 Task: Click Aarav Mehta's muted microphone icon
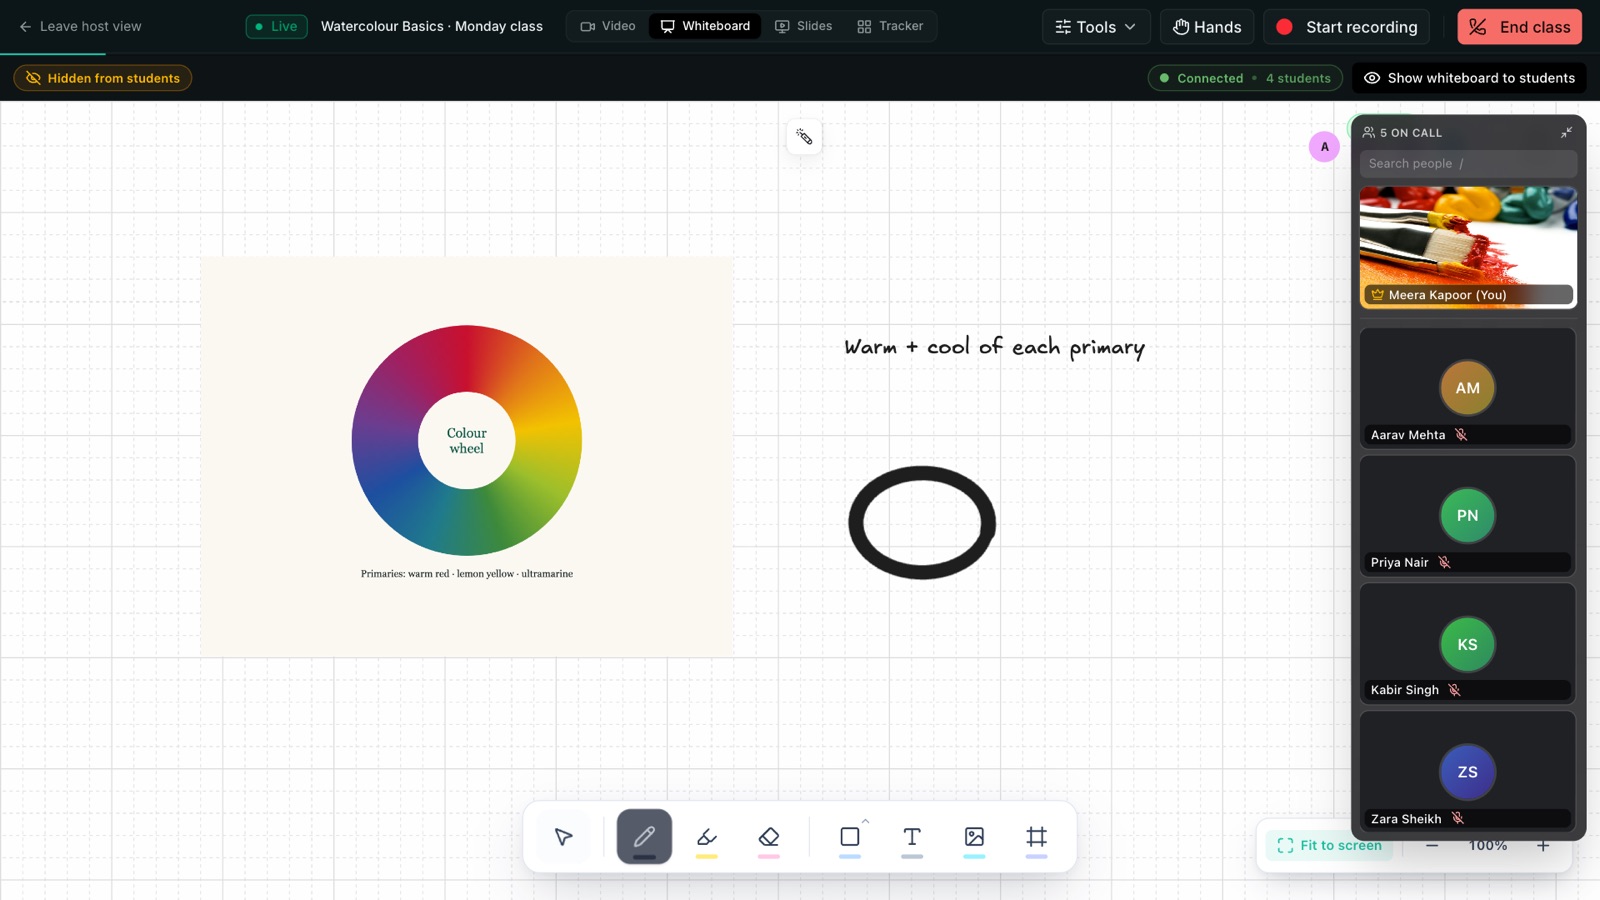coord(1461,435)
